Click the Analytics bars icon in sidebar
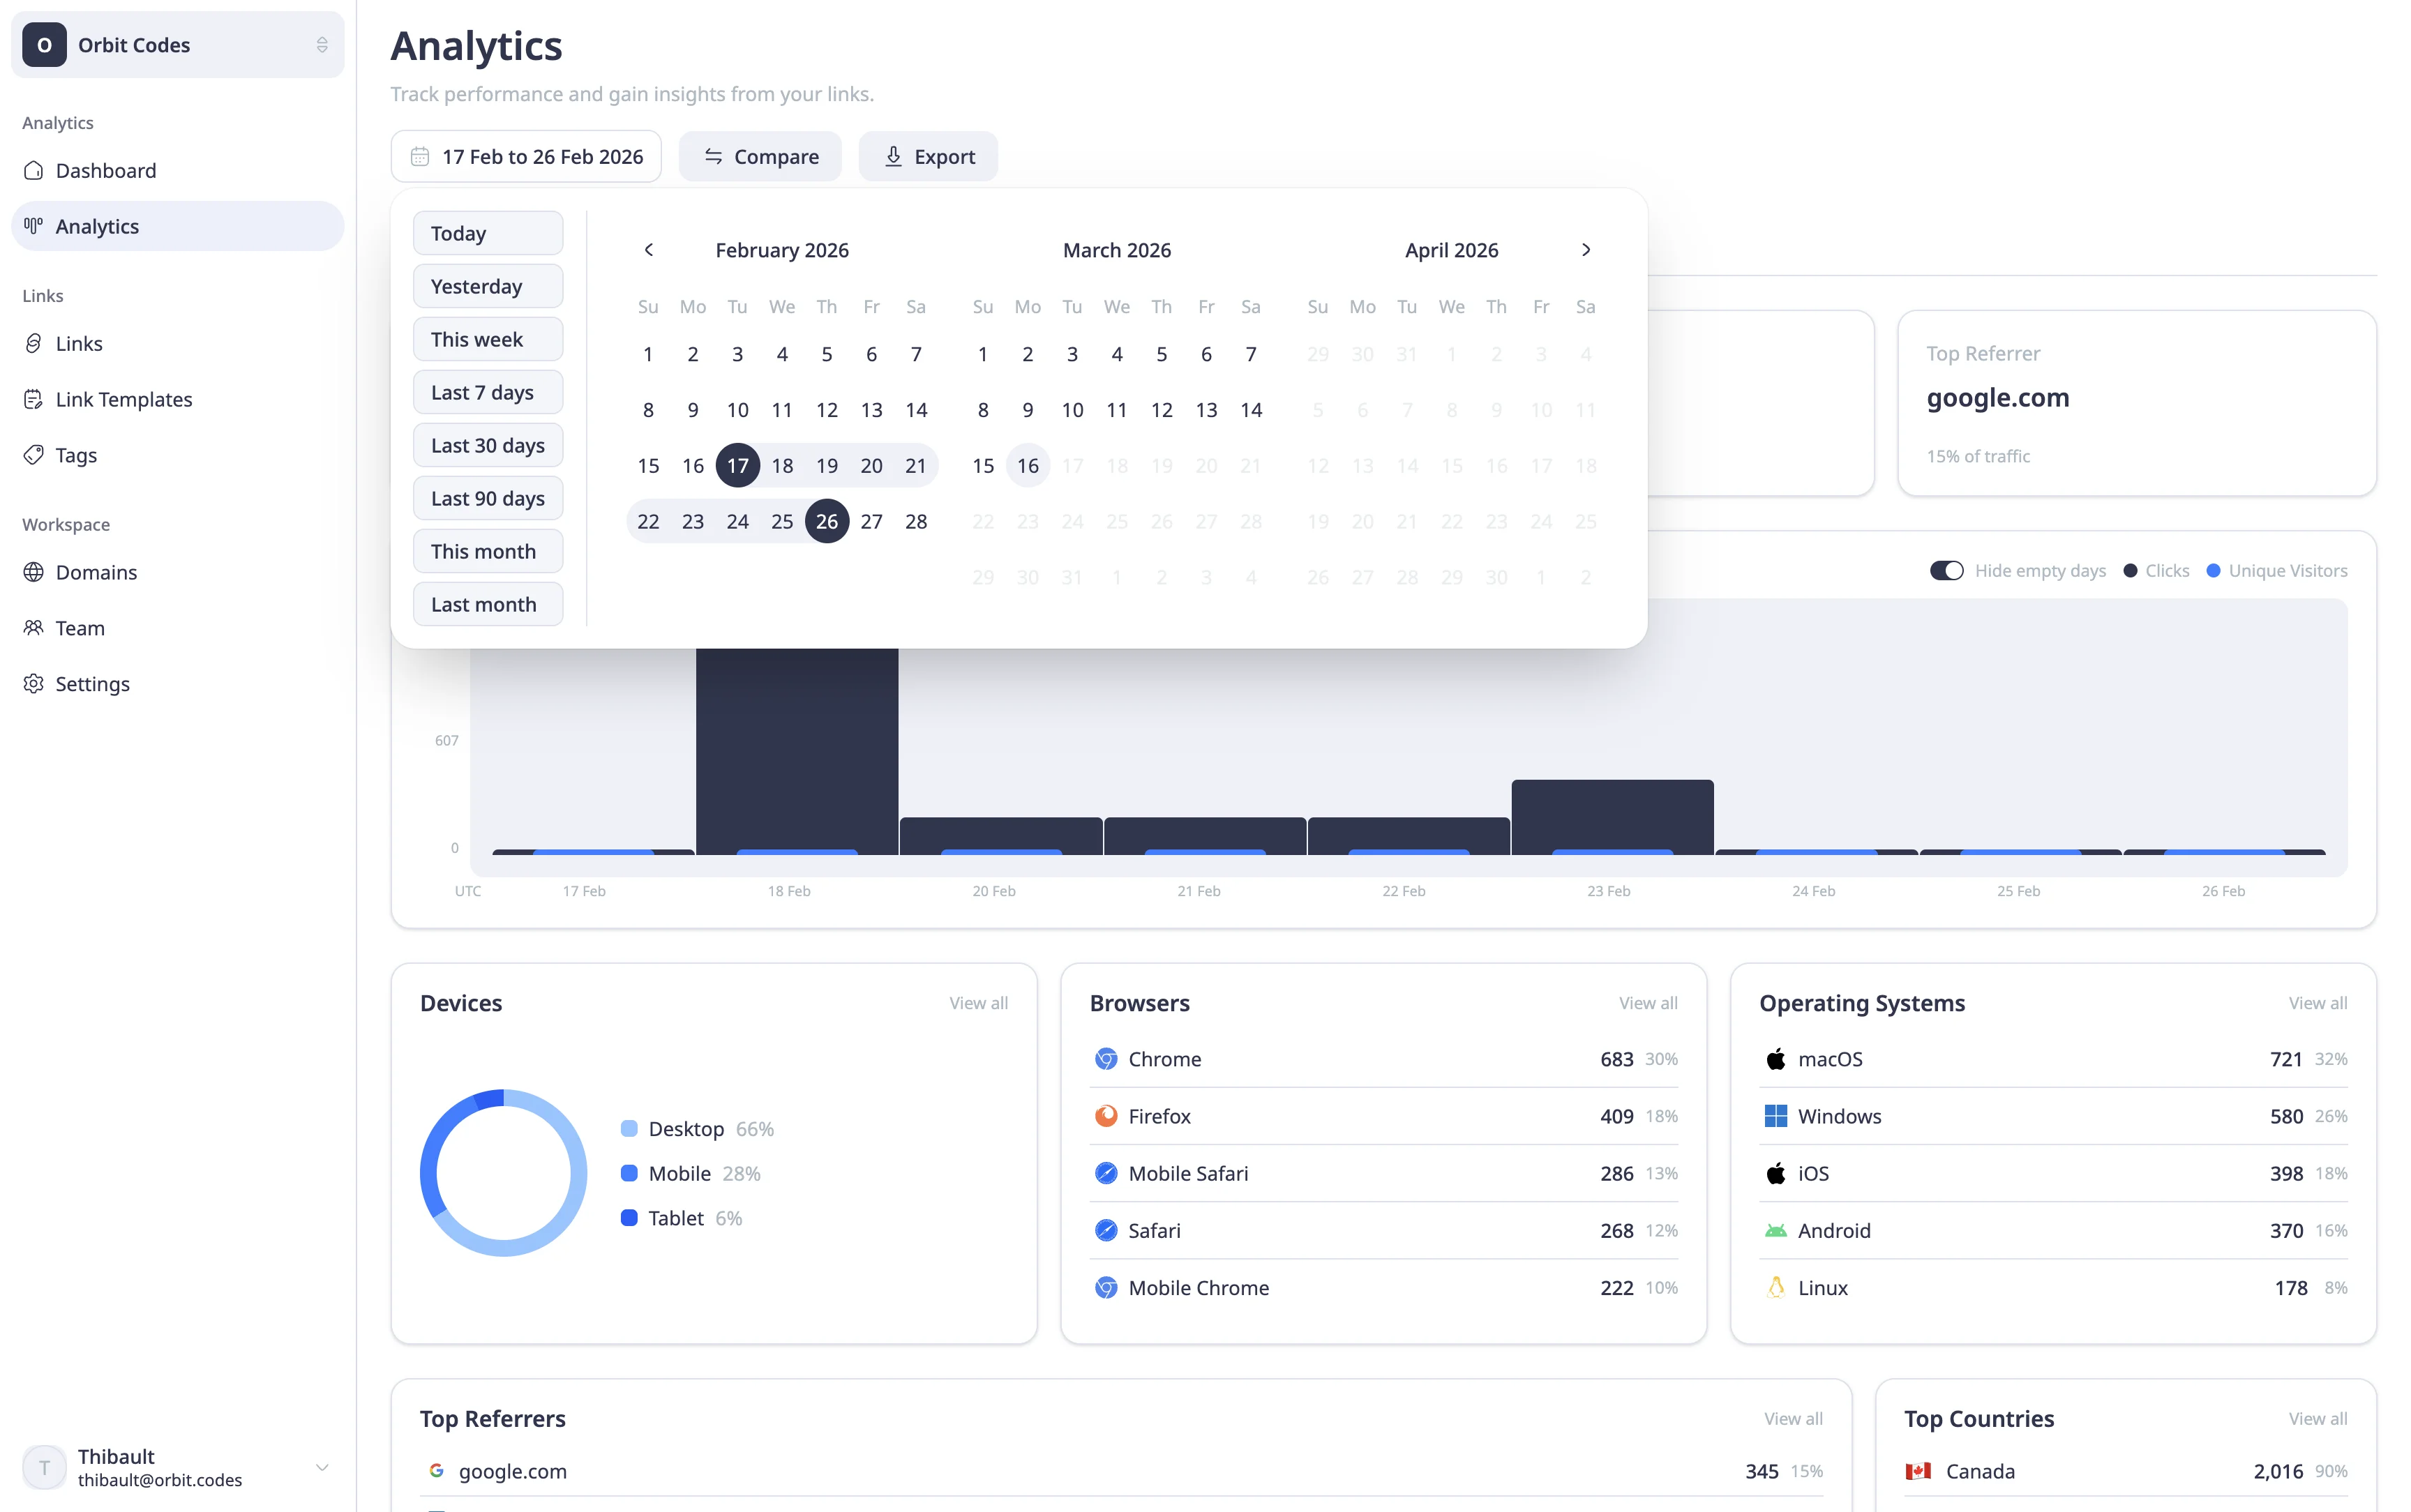This screenshot has width=2411, height=1512. [x=34, y=226]
